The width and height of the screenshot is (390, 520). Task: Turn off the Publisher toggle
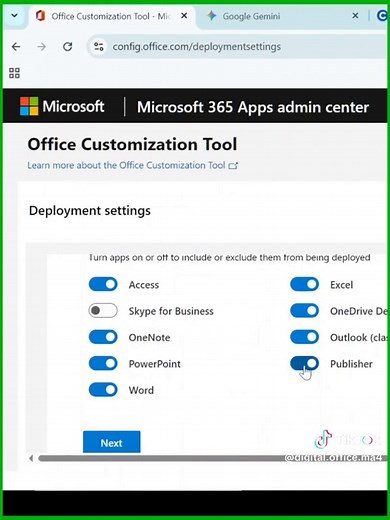304,363
